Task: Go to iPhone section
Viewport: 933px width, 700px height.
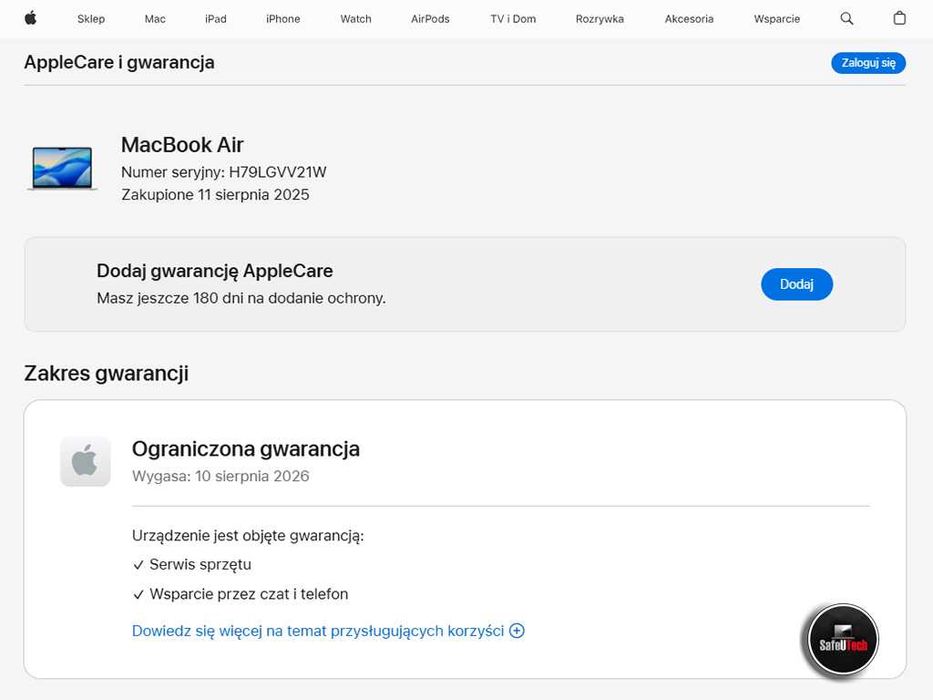Action: pyautogui.click(x=283, y=19)
